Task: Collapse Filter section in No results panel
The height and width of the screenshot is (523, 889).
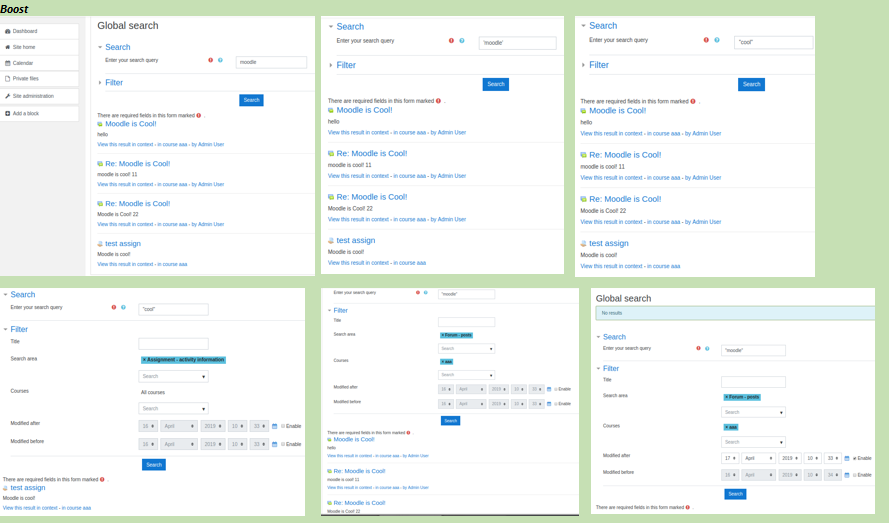Action: pos(598,369)
